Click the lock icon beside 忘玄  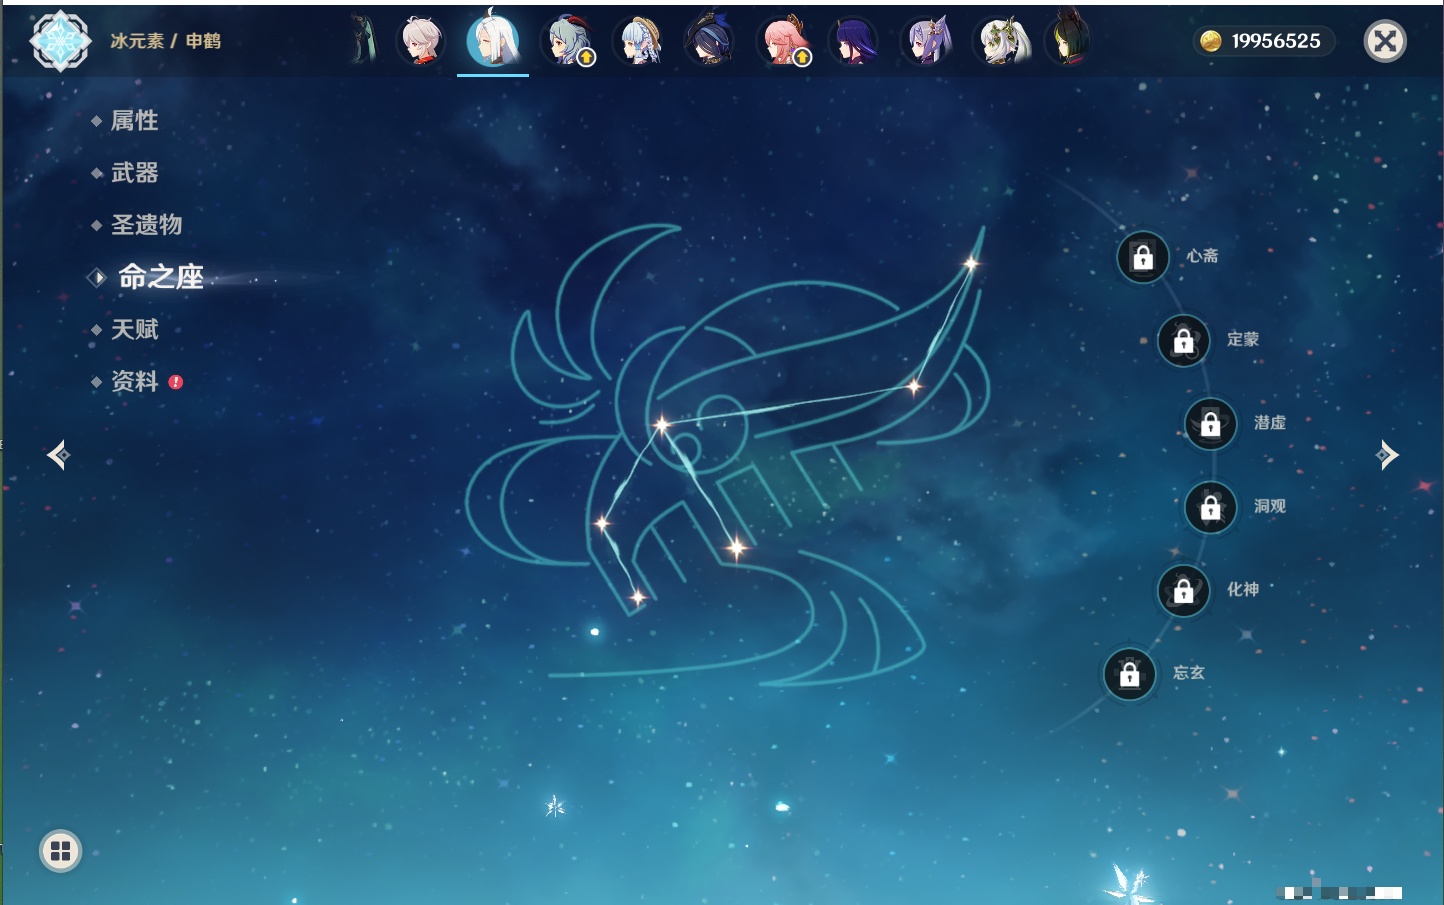coord(1130,674)
